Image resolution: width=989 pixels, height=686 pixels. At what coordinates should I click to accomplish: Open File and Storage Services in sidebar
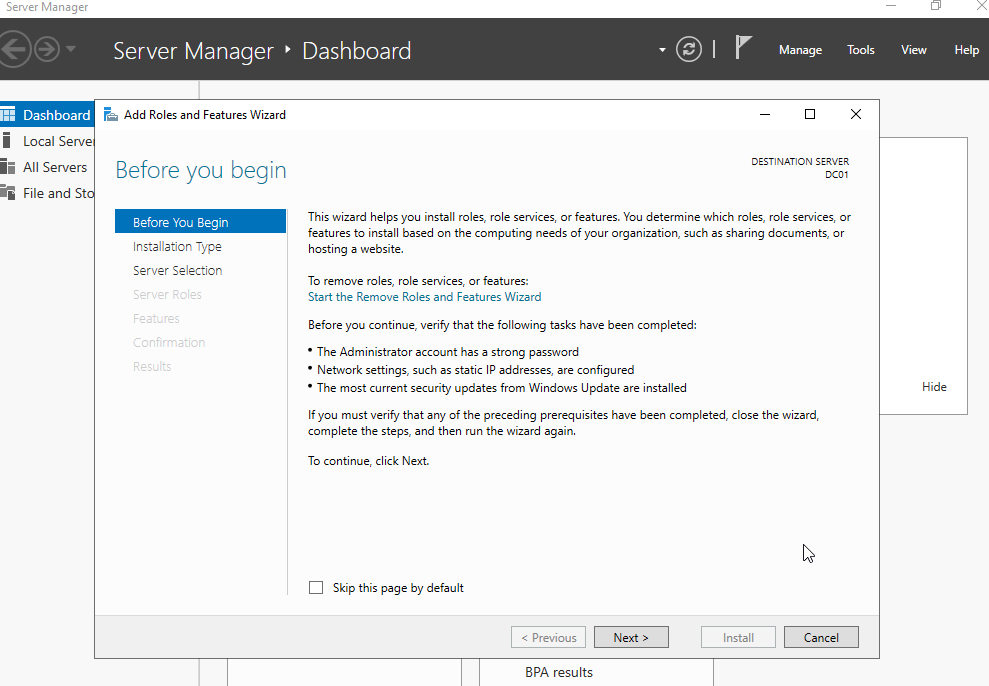coord(47,193)
